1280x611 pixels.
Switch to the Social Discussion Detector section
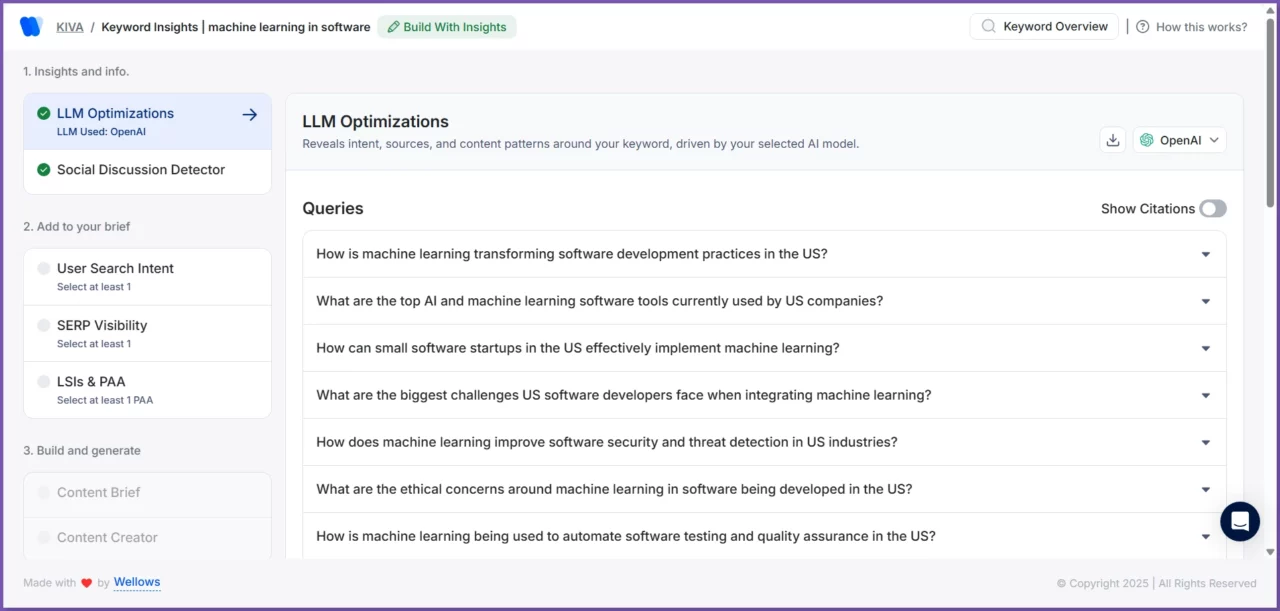[x=140, y=169]
